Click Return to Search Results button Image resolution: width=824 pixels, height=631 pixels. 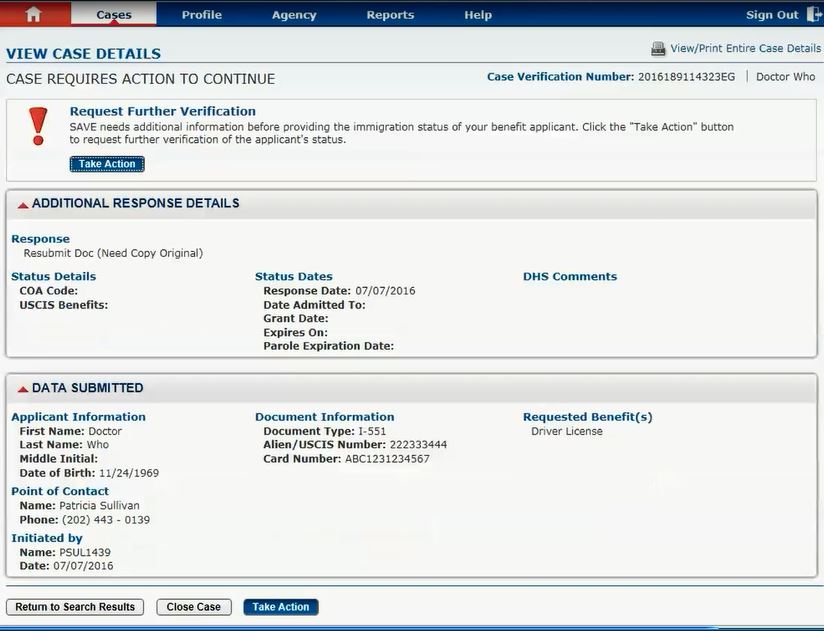coord(75,607)
